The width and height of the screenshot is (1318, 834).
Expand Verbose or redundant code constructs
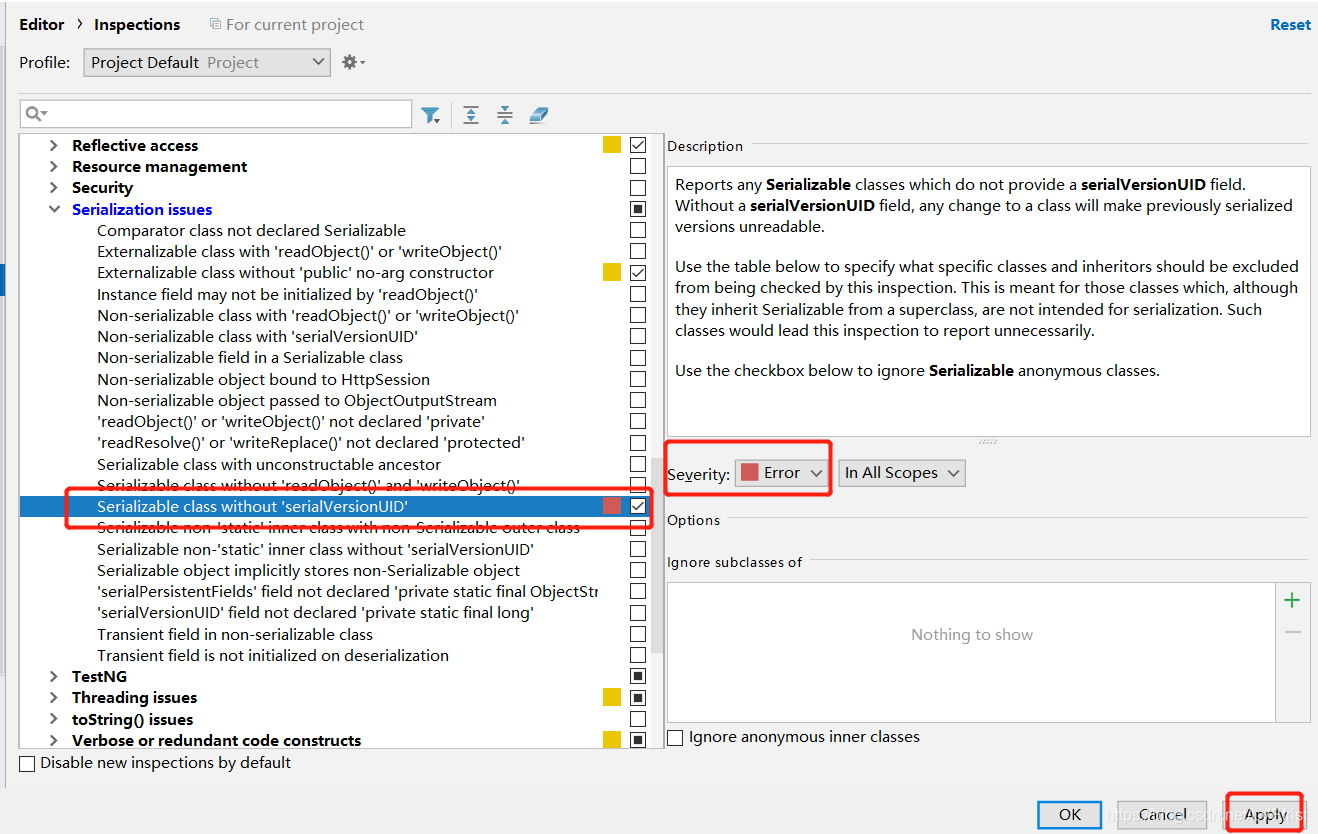coord(54,741)
